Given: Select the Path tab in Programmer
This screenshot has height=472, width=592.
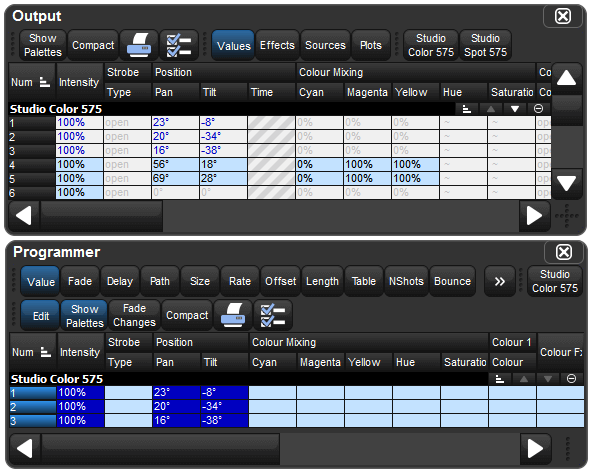Looking at the screenshot, I should 160,281.
